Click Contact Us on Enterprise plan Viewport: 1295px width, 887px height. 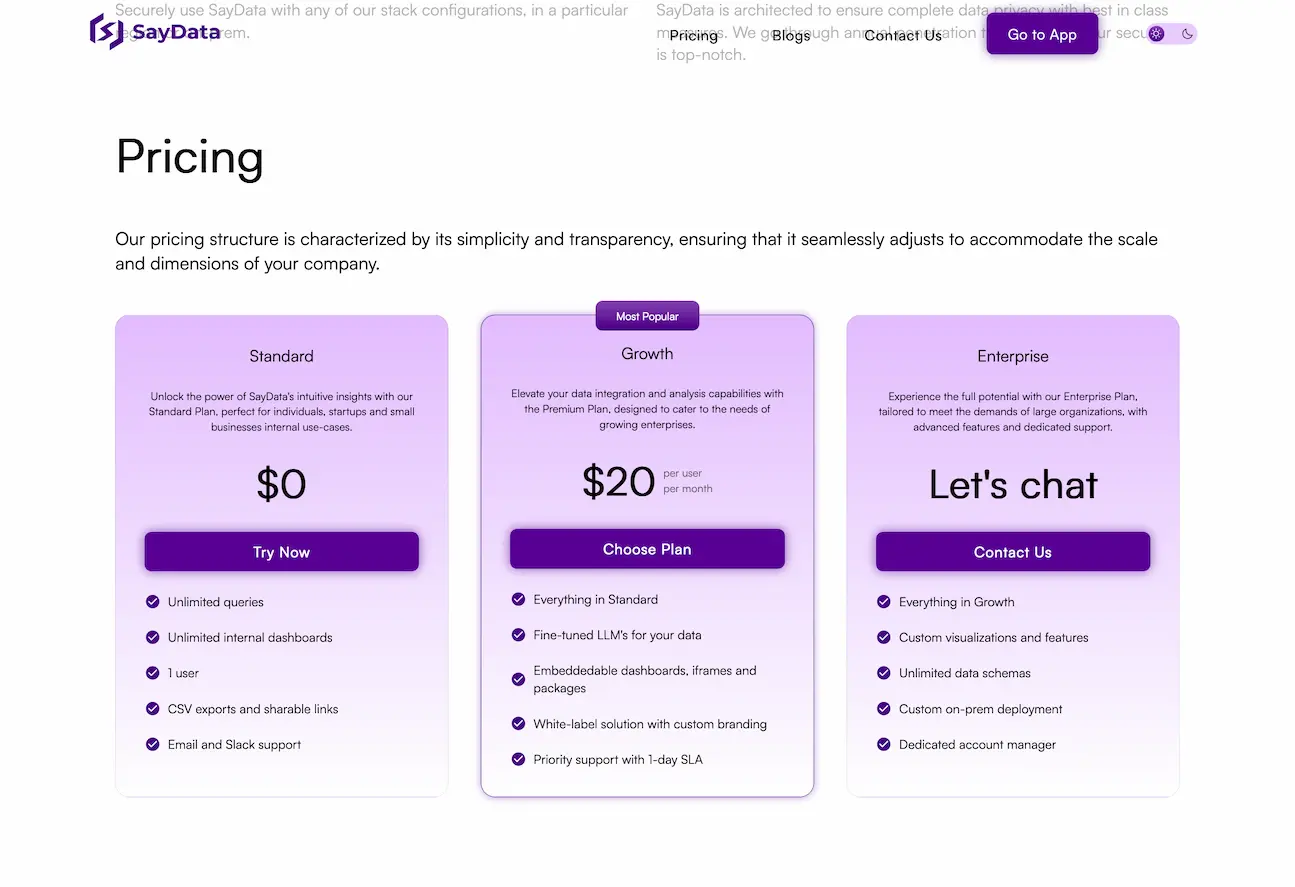click(1013, 552)
